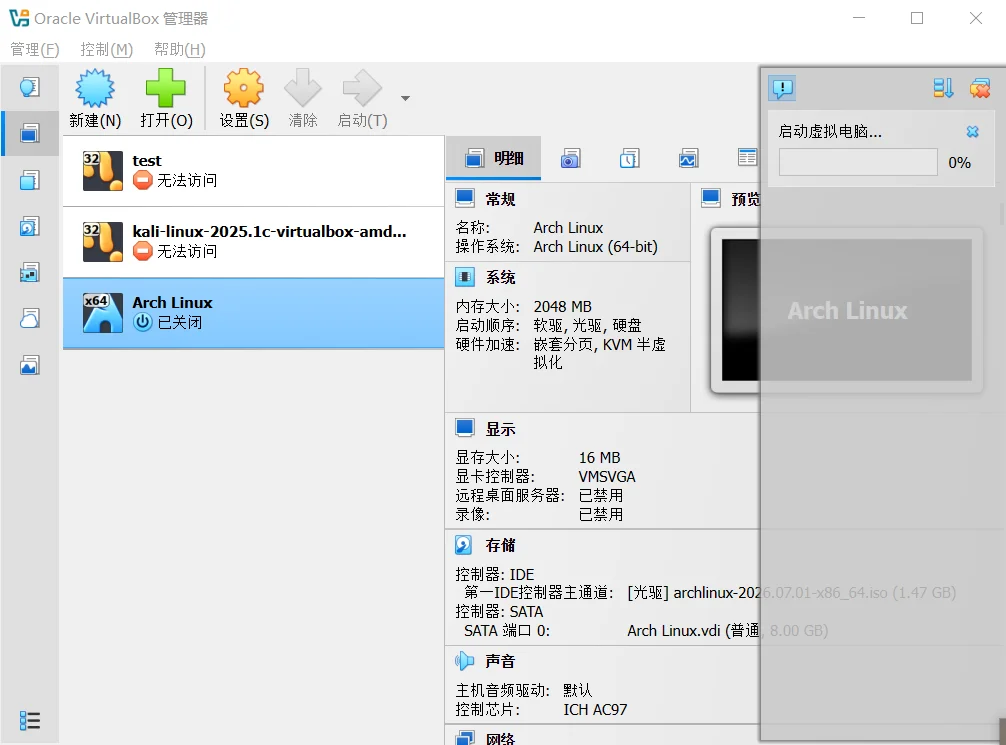Click the 软驱, 光驱, 硬盘 boot order value

588,325
